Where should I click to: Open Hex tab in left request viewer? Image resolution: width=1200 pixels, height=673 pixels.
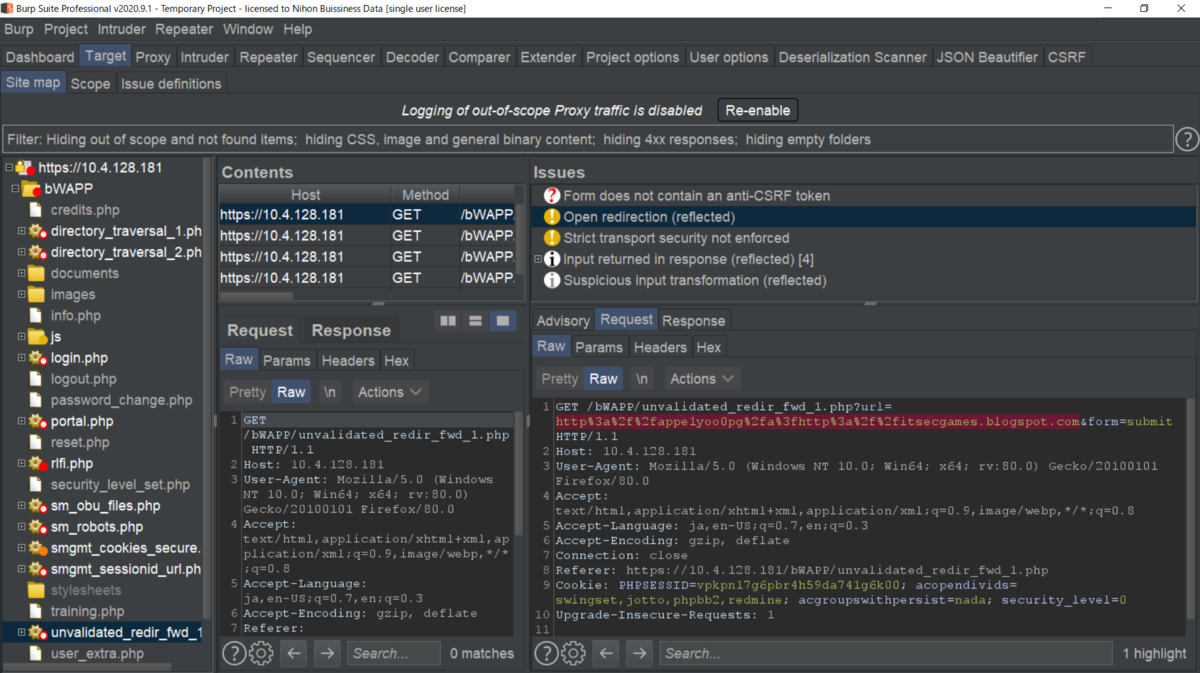pyautogui.click(x=396, y=360)
